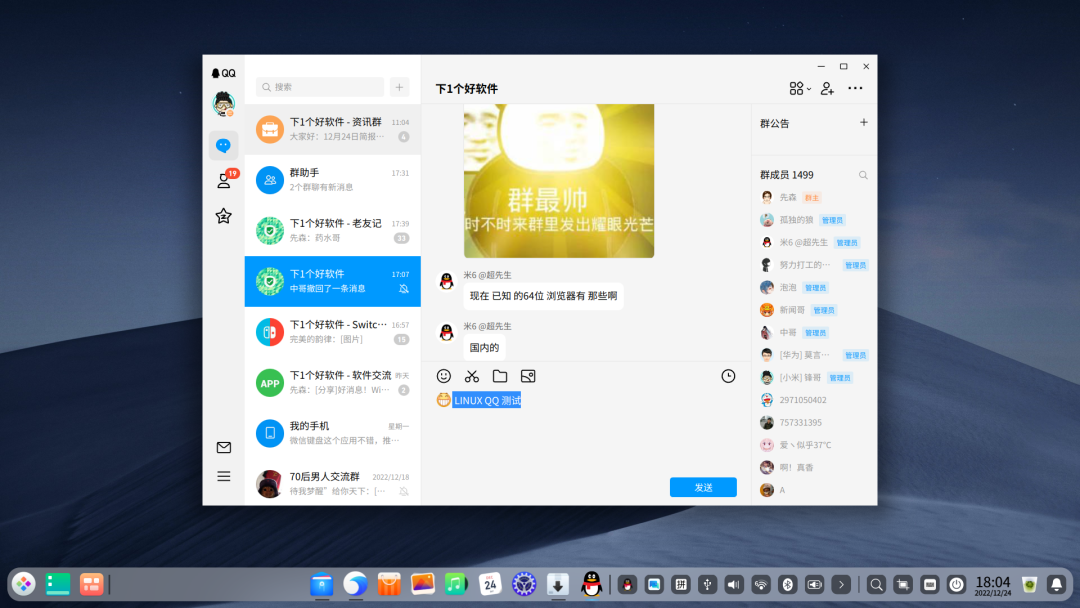Click the 米6 @超先生 avatar beside 国内的
This screenshot has height=608, width=1080.
click(x=446, y=333)
